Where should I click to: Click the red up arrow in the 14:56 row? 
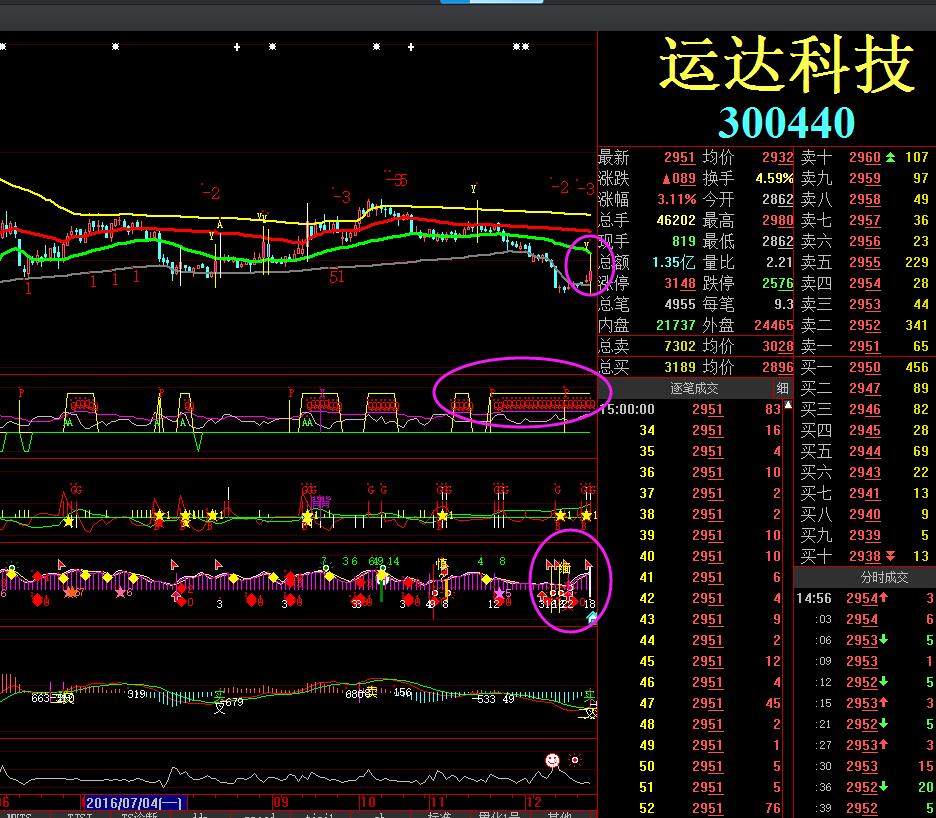pos(883,598)
